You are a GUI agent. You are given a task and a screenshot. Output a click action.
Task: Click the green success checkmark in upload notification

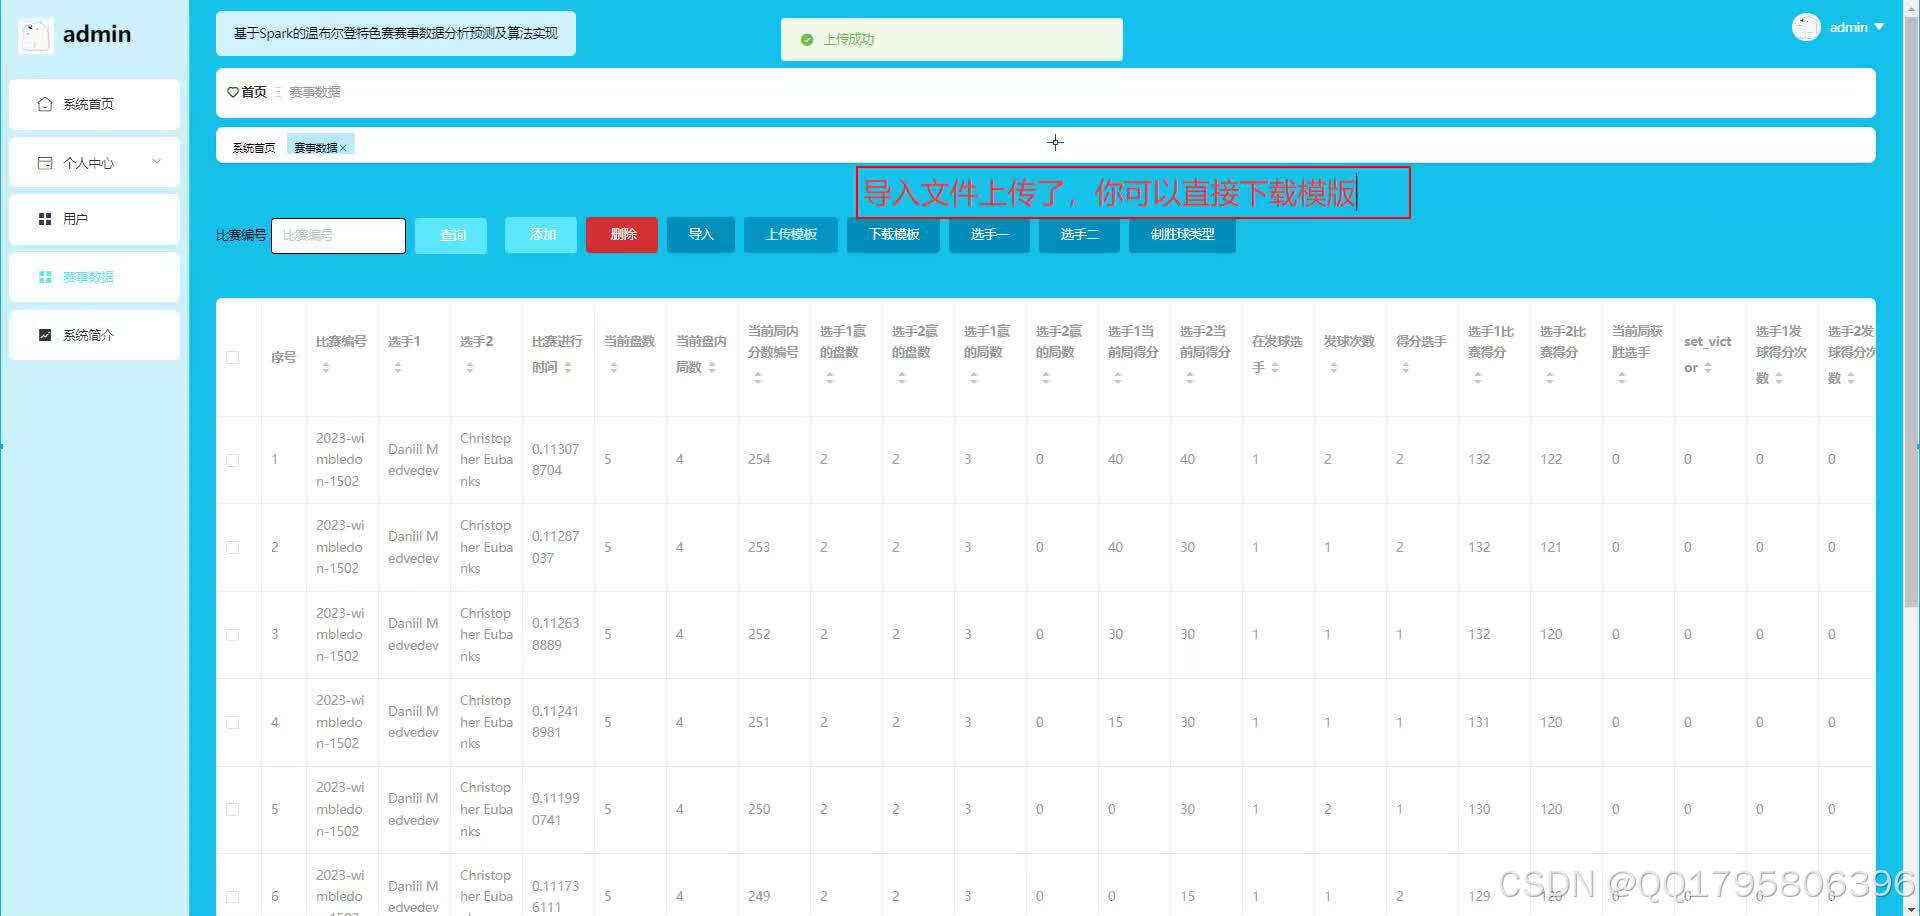tap(807, 39)
